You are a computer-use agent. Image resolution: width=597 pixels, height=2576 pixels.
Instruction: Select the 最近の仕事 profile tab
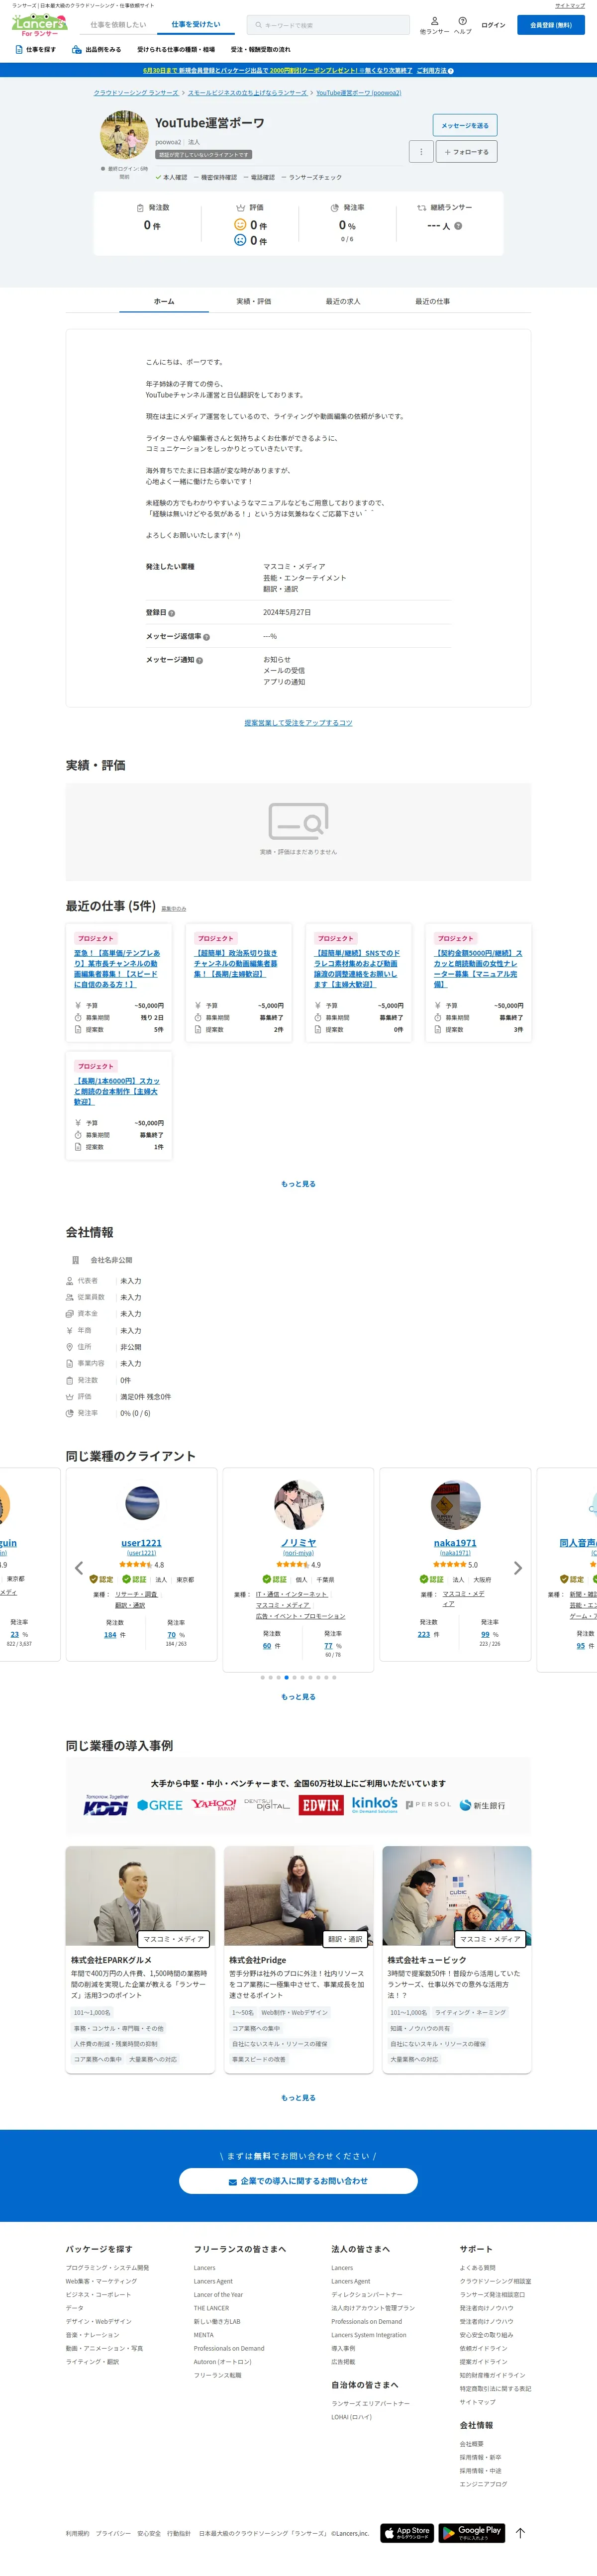pos(433,301)
